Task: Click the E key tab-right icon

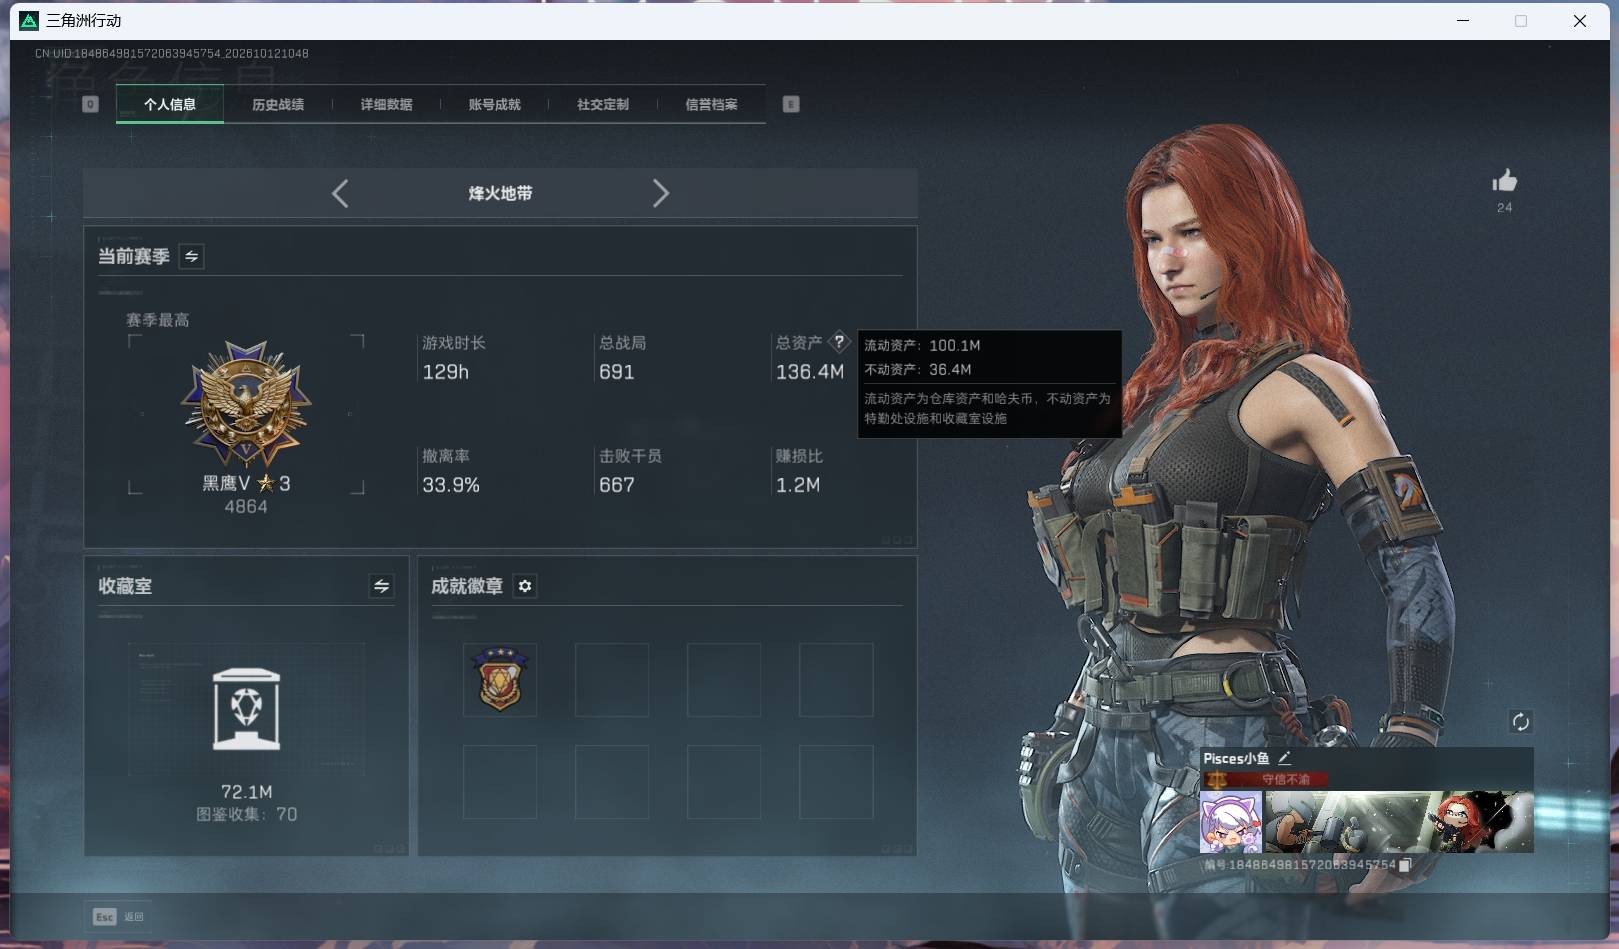Action: click(791, 104)
